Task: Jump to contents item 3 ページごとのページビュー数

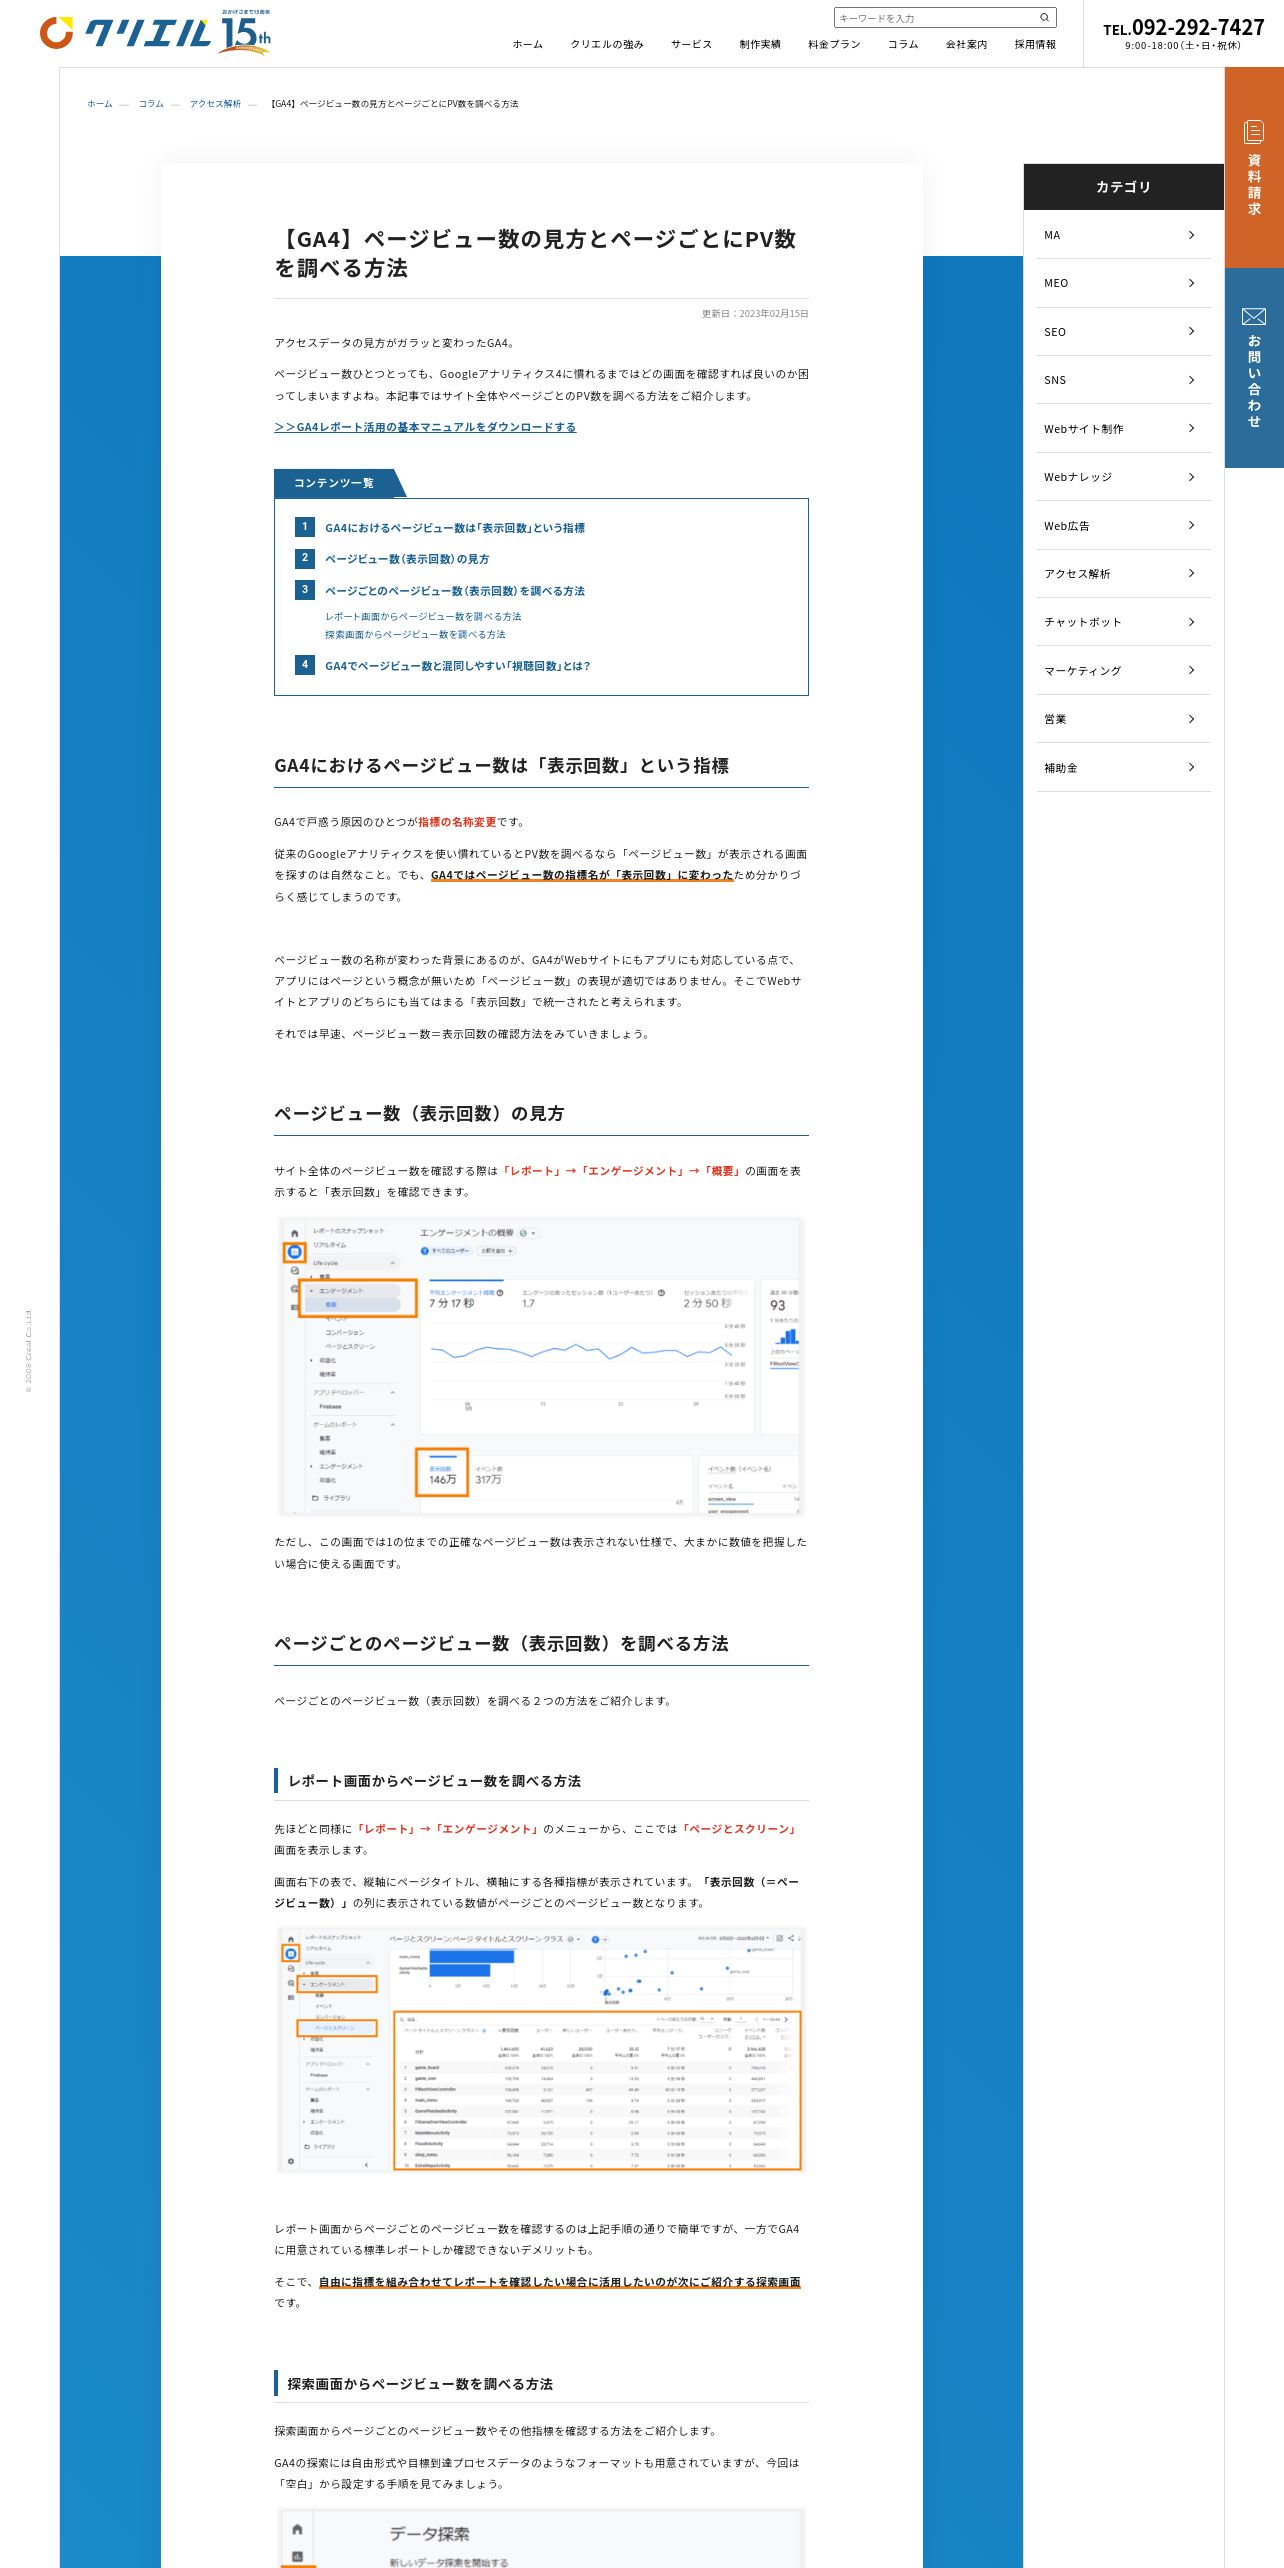Action: coord(454,591)
